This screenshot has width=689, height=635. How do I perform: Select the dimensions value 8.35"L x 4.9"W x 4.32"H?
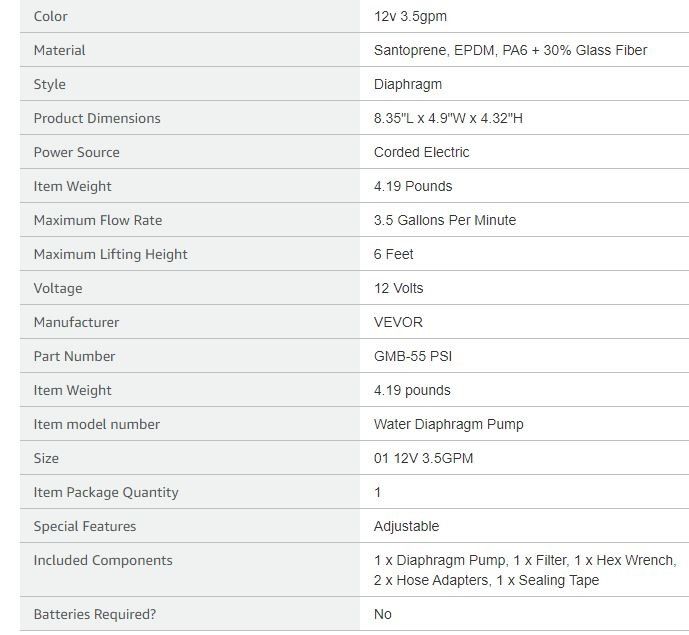point(448,118)
